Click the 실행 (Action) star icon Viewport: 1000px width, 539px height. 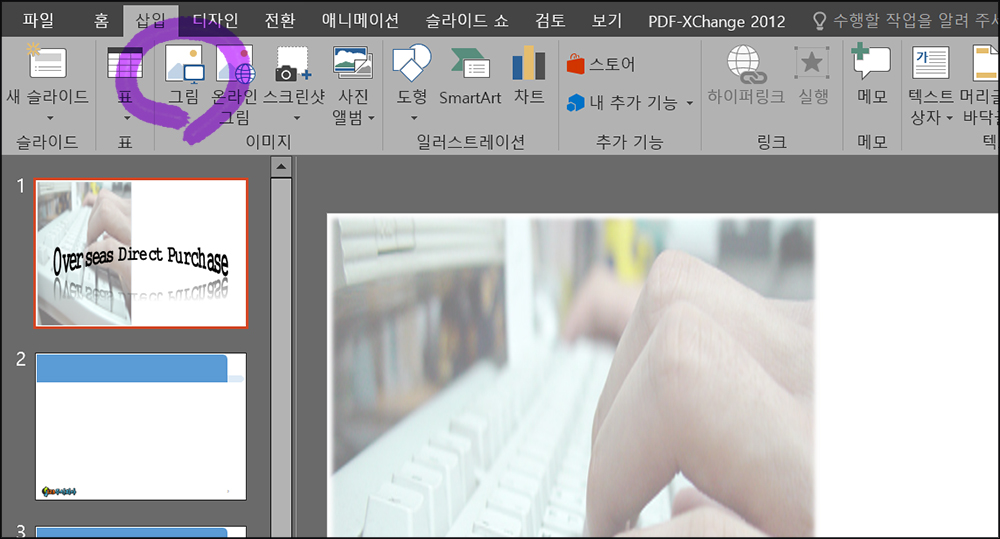(x=811, y=63)
